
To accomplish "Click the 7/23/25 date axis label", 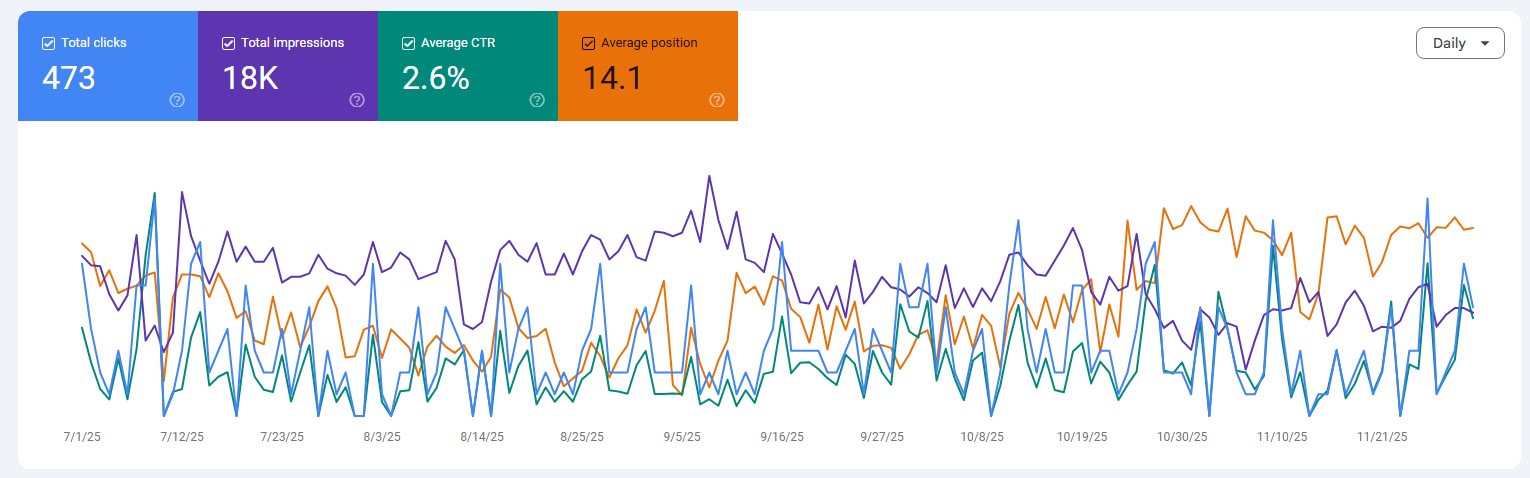I will (x=282, y=437).
